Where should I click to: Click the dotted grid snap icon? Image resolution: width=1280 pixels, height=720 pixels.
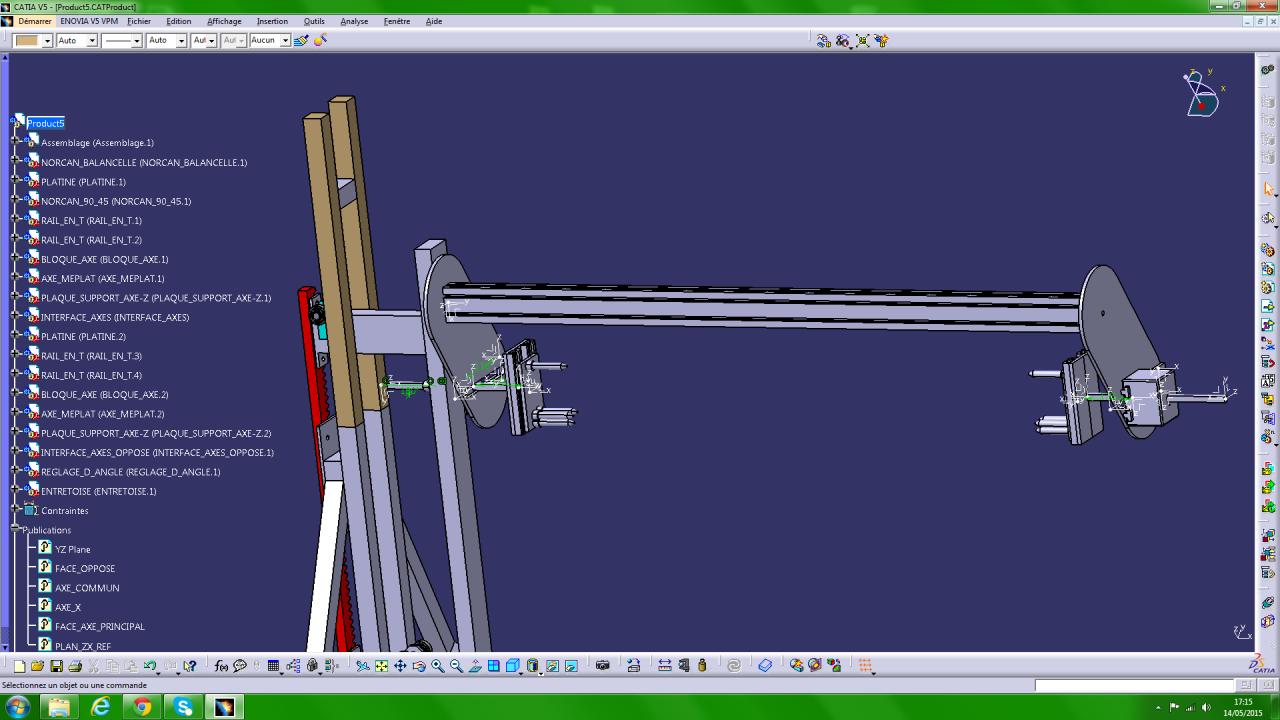pyautogui.click(x=866, y=666)
